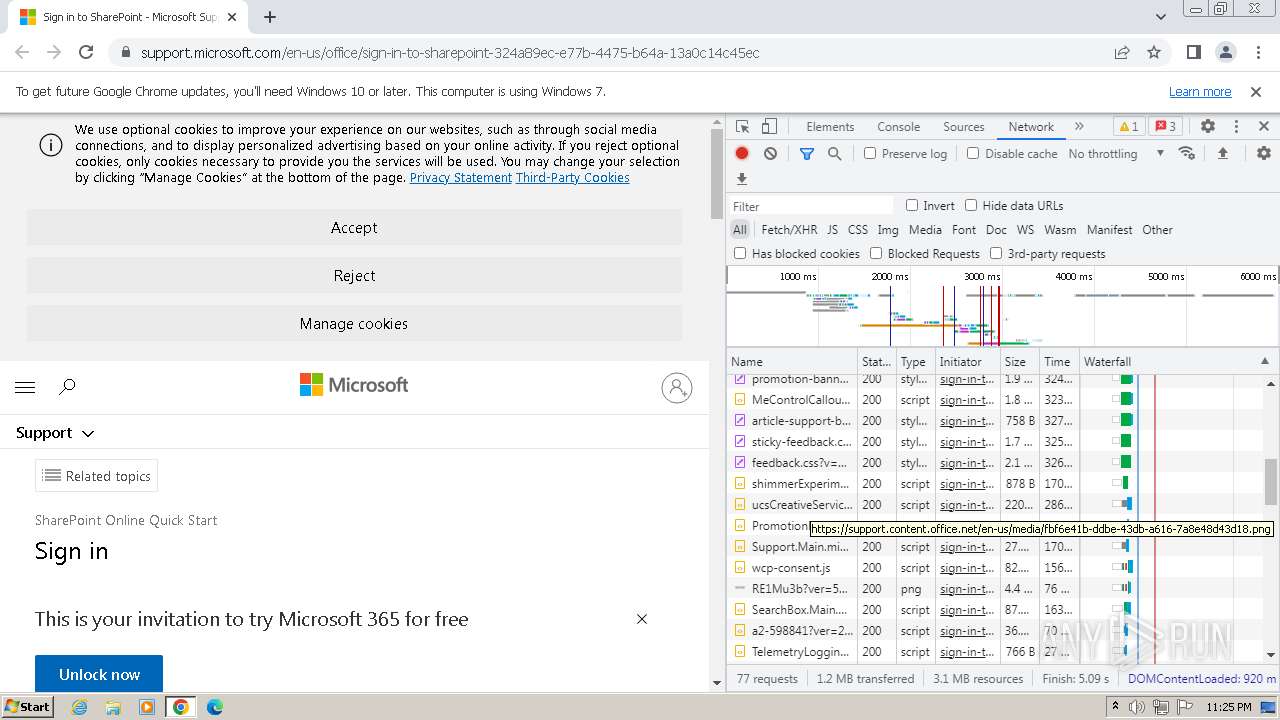The height and width of the screenshot is (720, 1280).
Task: Open the Third-Party Cookies link
Action: pos(573,178)
